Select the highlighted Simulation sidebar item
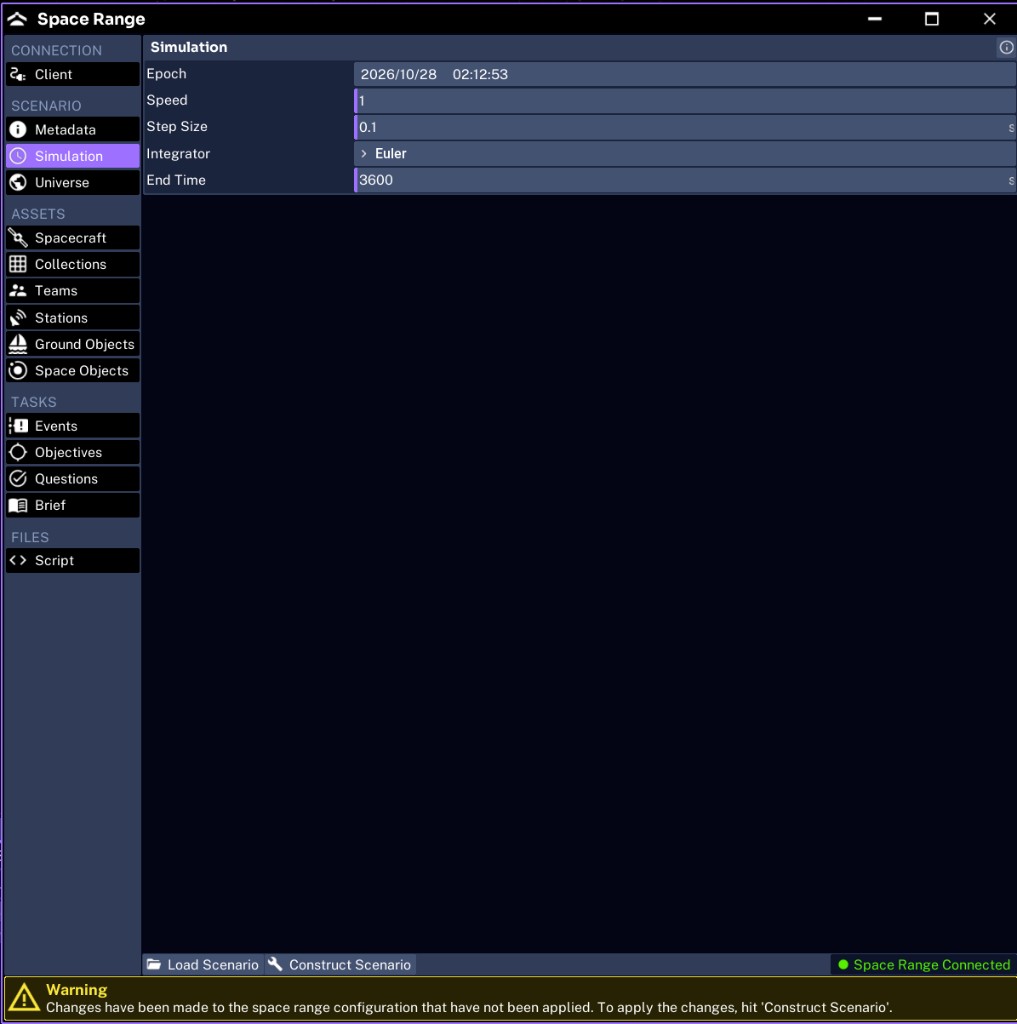Image resolution: width=1017 pixels, height=1024 pixels. pos(73,156)
